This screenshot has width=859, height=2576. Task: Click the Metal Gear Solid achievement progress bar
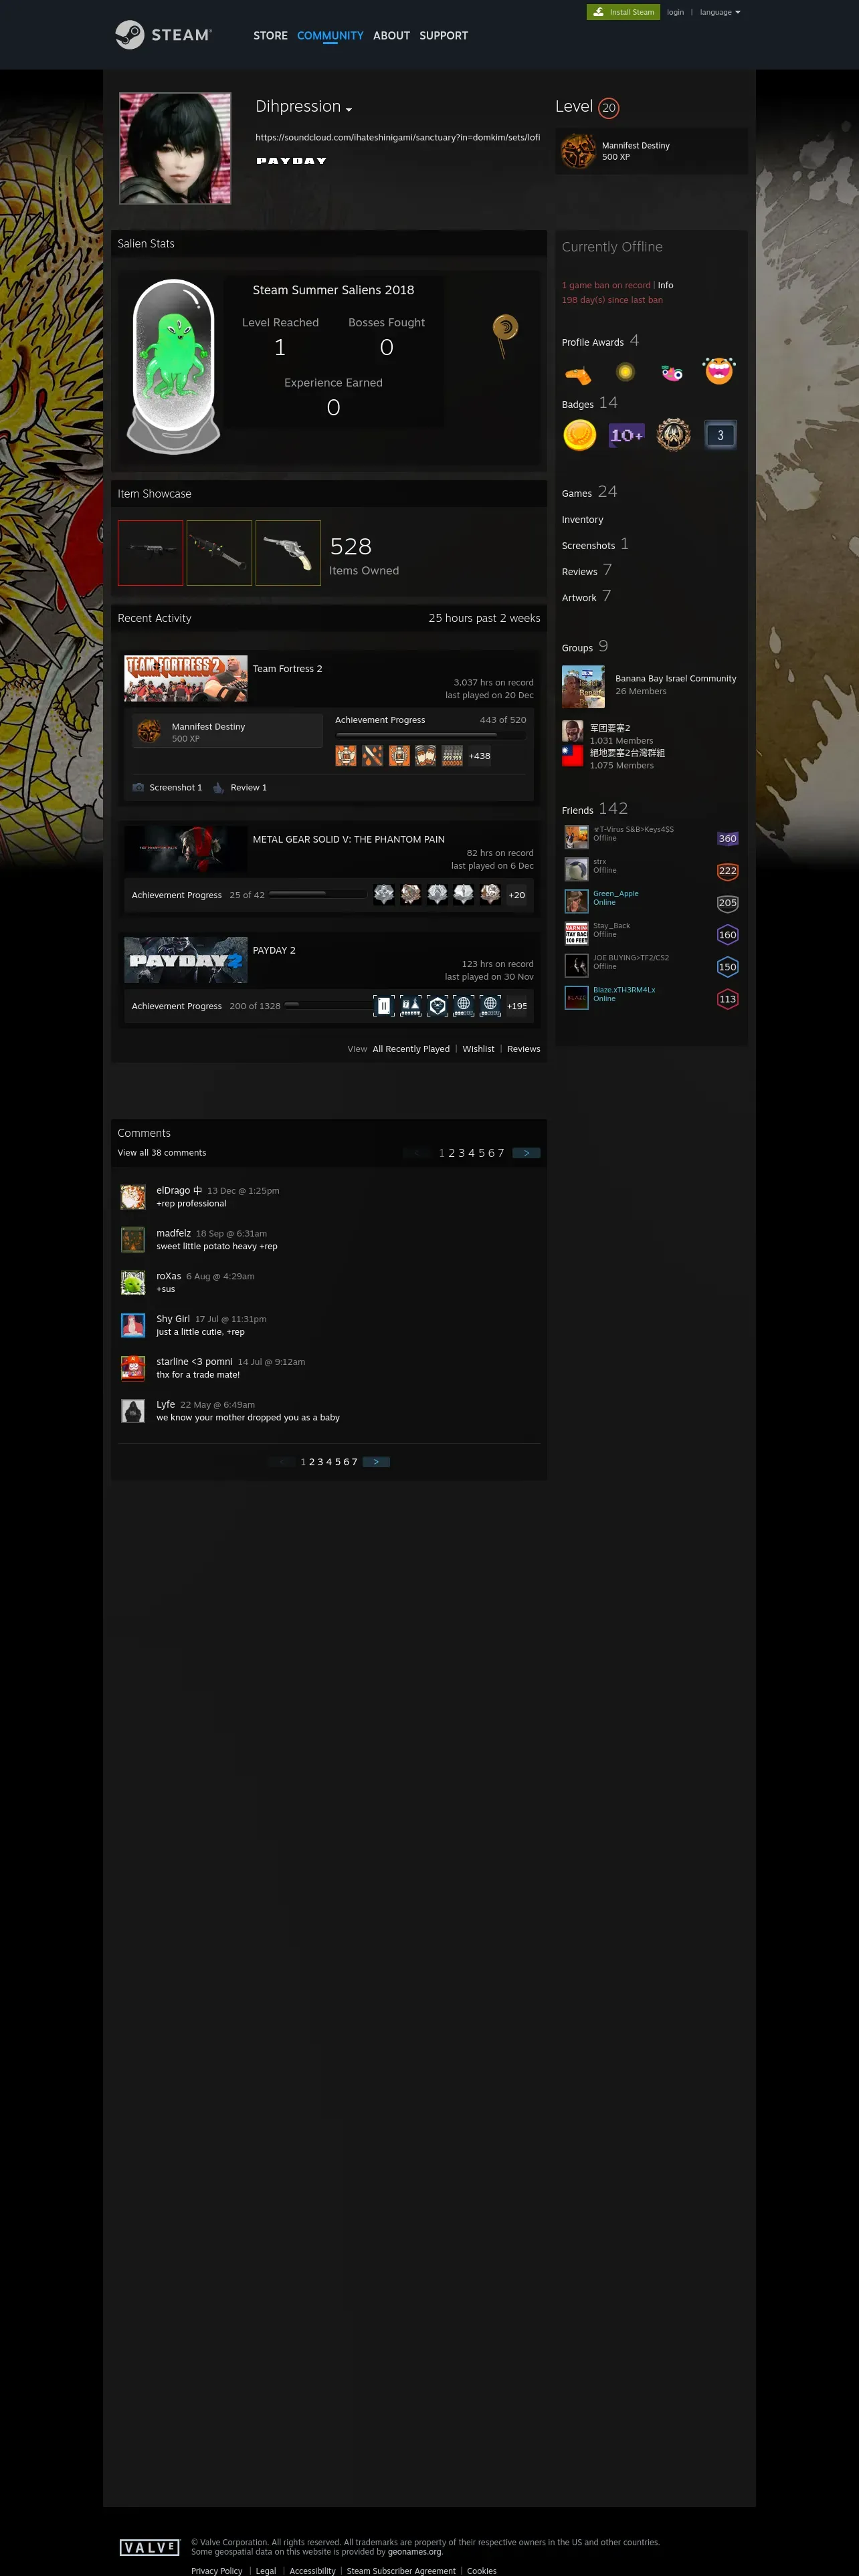point(319,894)
